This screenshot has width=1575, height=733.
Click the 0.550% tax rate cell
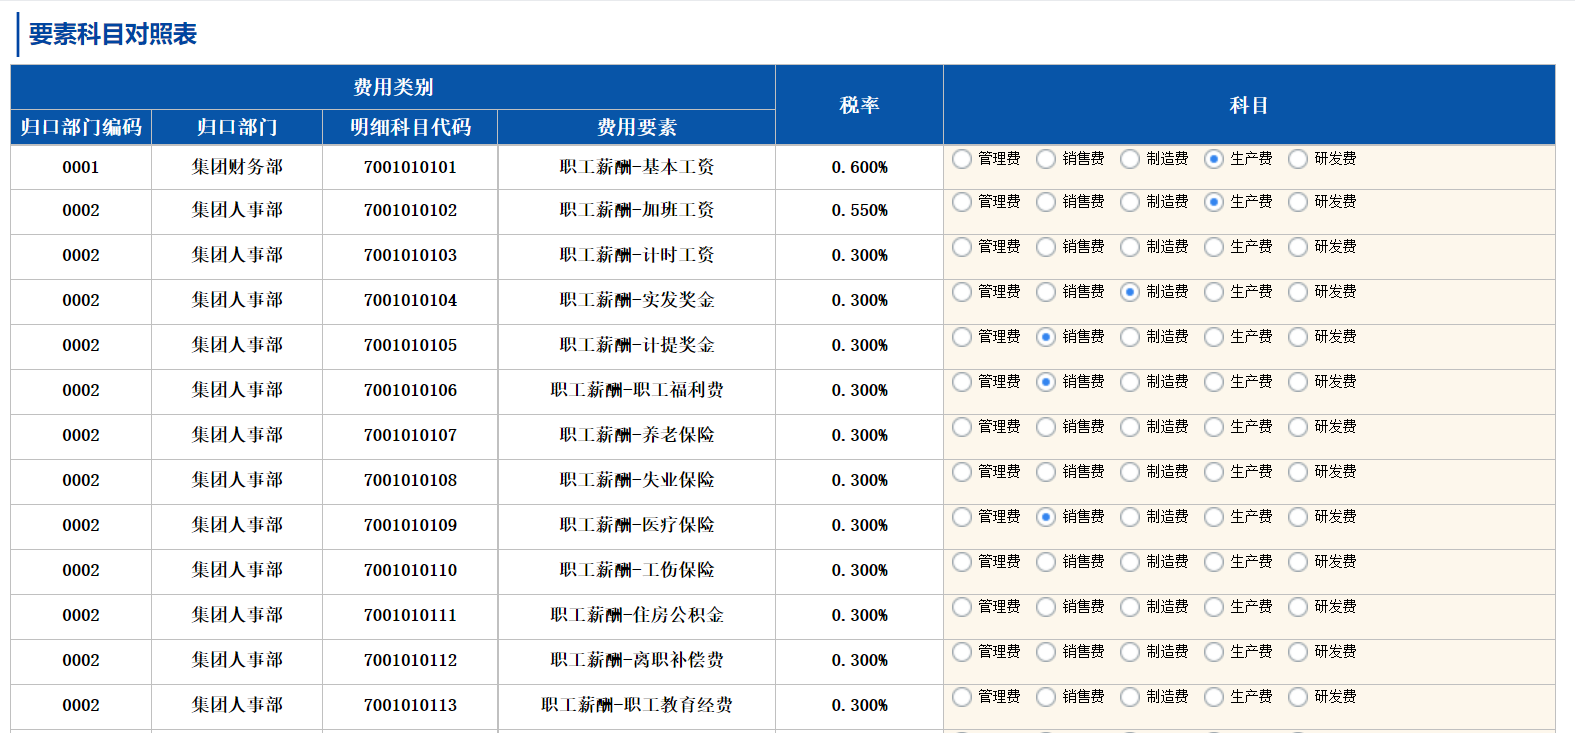tap(859, 210)
